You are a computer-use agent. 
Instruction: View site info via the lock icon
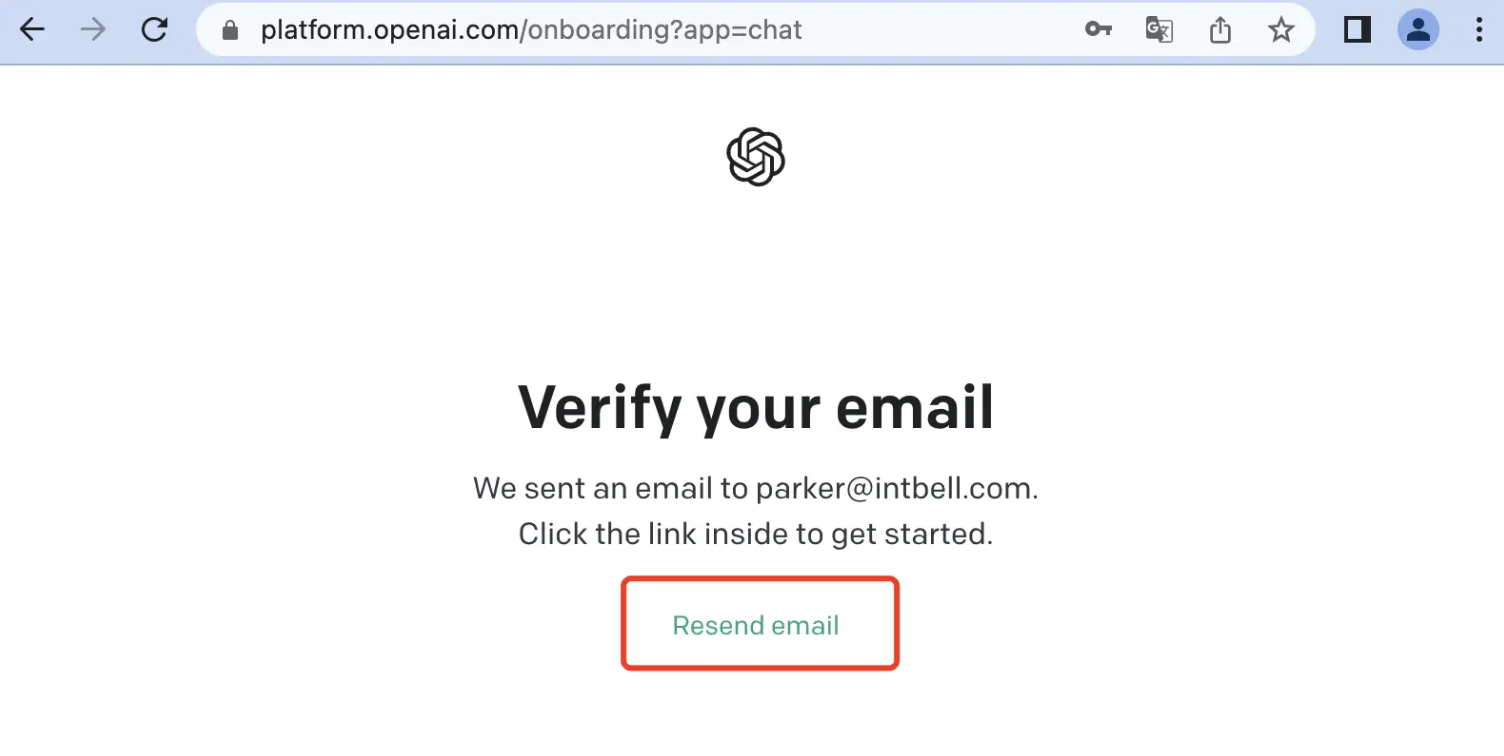point(231,31)
